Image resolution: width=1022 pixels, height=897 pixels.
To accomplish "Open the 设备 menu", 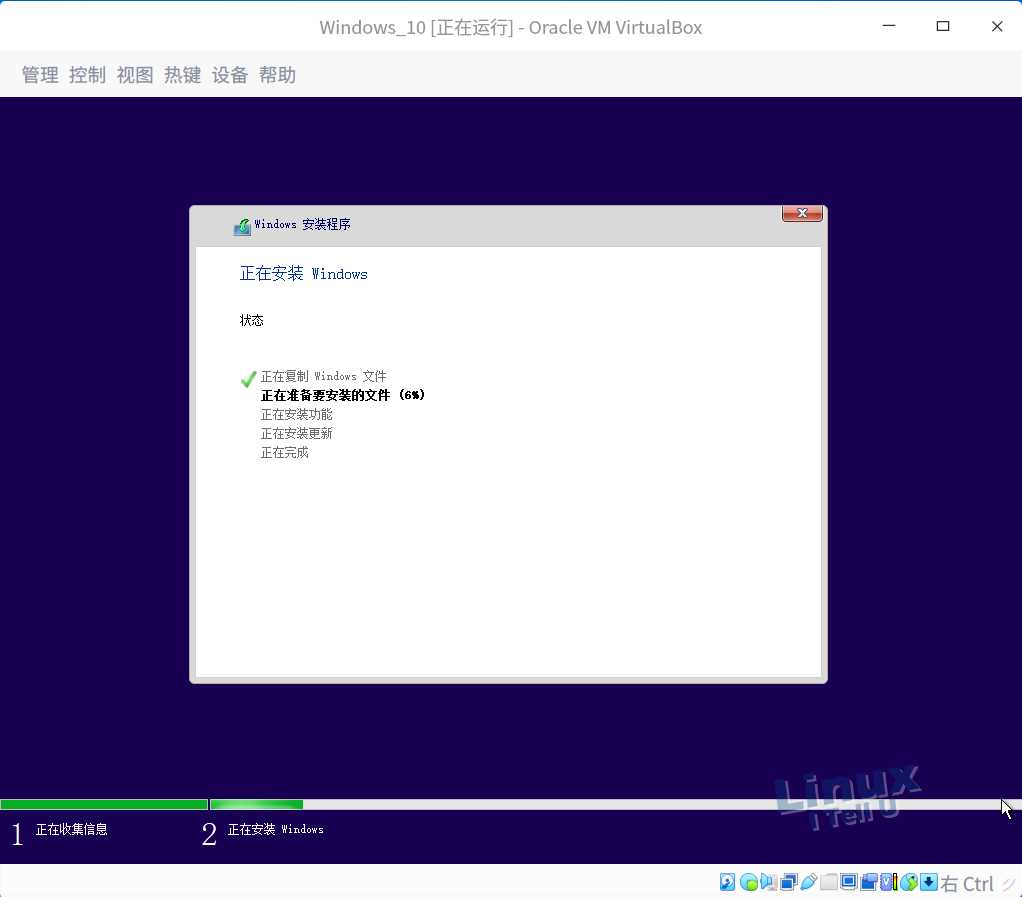I will coord(229,75).
